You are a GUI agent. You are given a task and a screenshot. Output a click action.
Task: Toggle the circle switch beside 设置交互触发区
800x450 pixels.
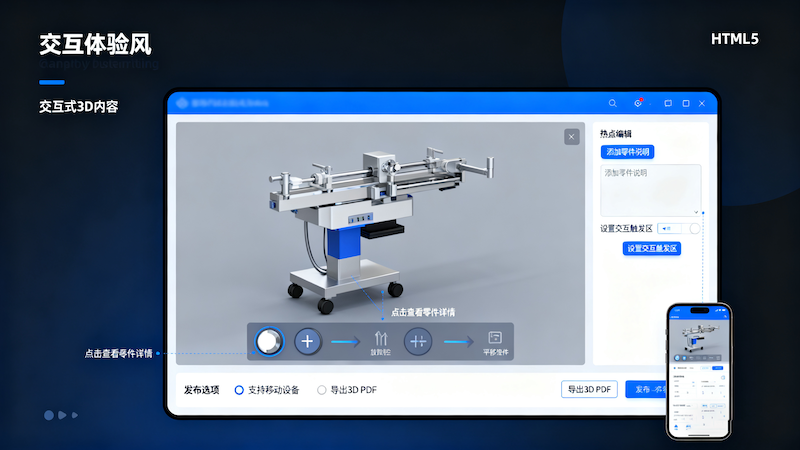(695, 228)
